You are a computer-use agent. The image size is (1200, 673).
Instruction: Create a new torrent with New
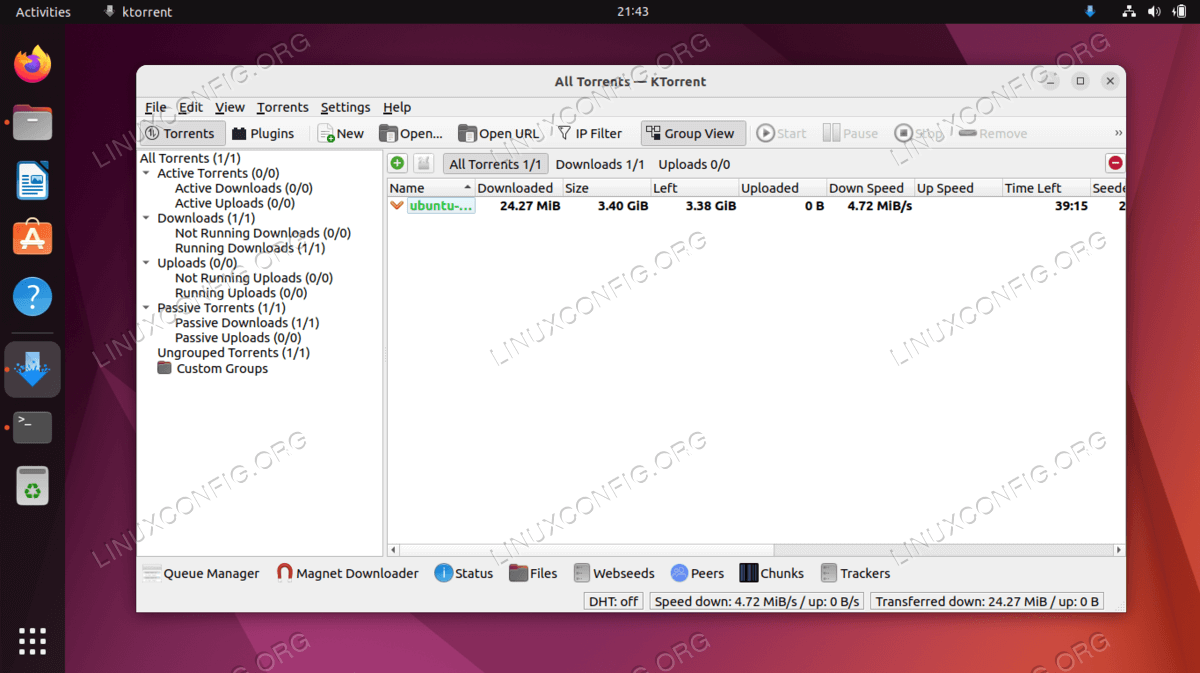341,133
